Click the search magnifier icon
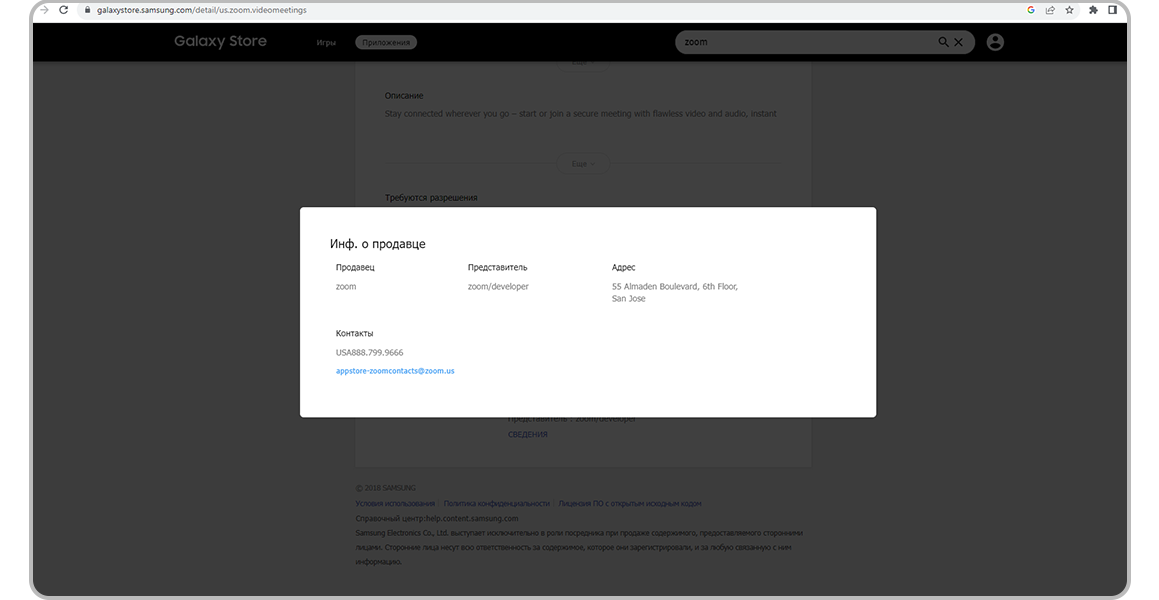This screenshot has height=600, width=1159. coord(943,42)
